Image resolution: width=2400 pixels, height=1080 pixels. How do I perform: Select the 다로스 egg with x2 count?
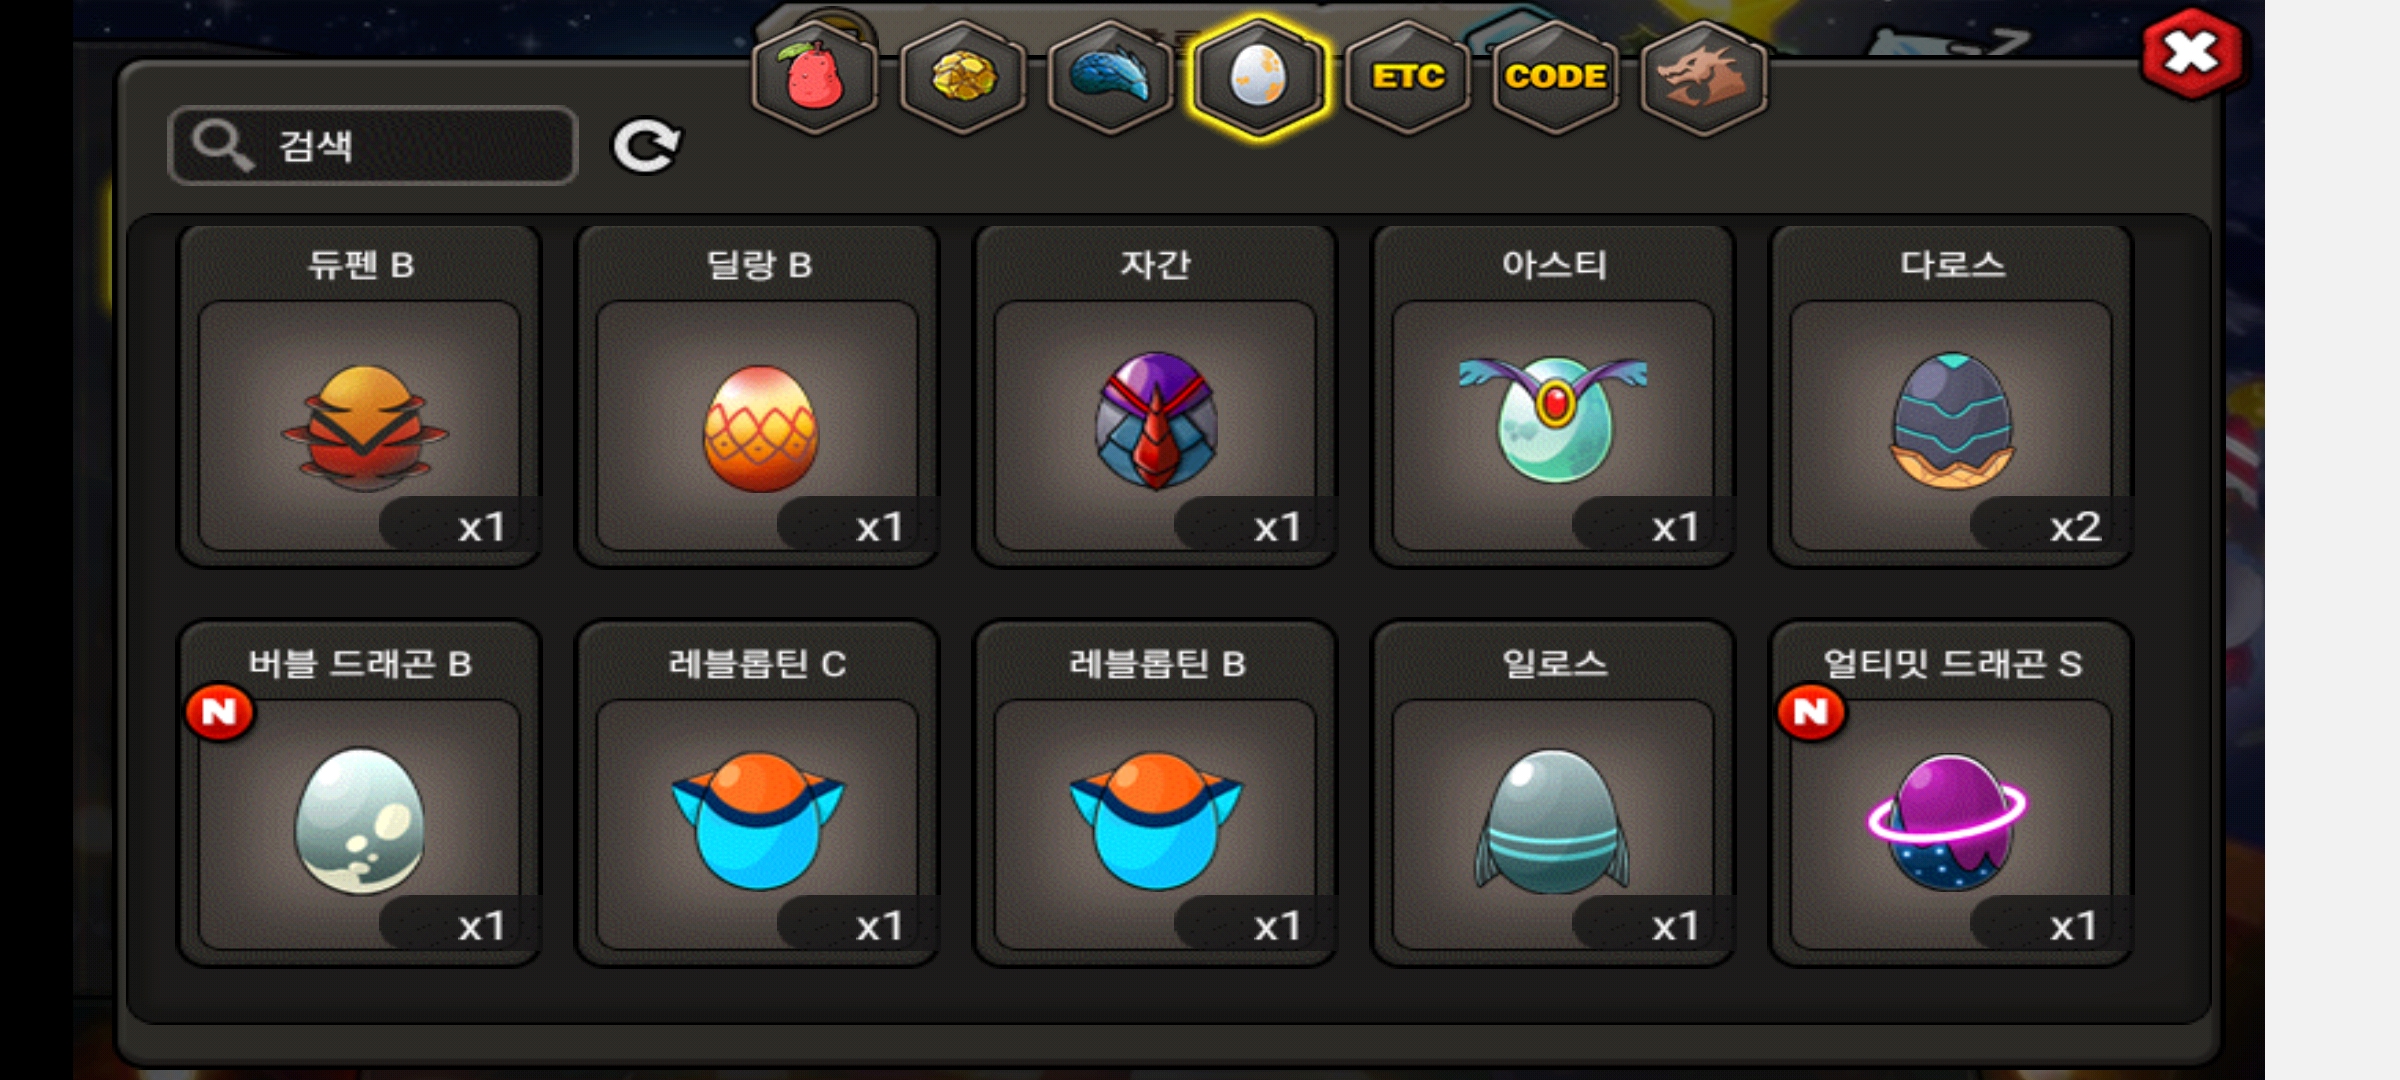coord(1951,396)
